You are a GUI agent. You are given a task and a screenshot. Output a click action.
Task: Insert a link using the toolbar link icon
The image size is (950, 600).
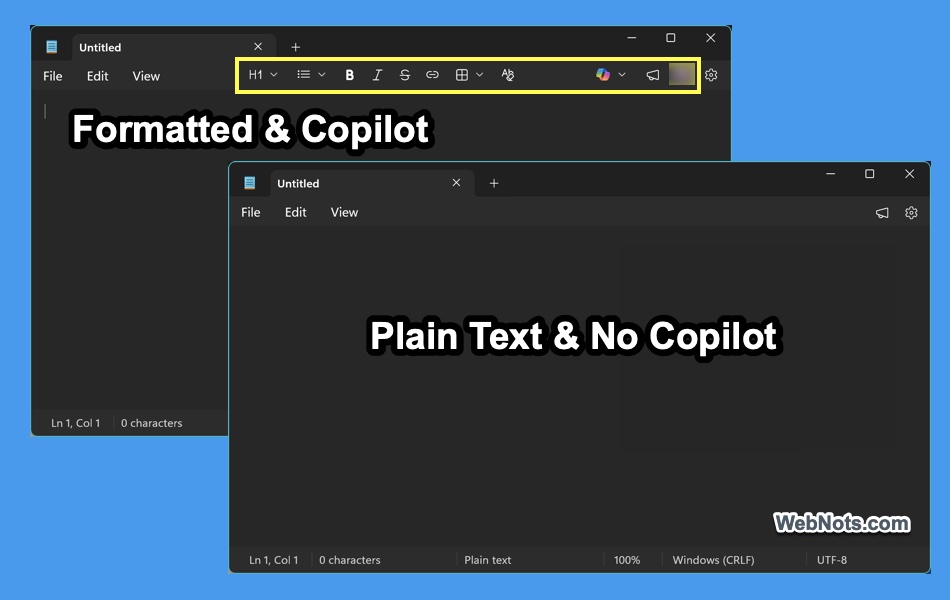432,75
